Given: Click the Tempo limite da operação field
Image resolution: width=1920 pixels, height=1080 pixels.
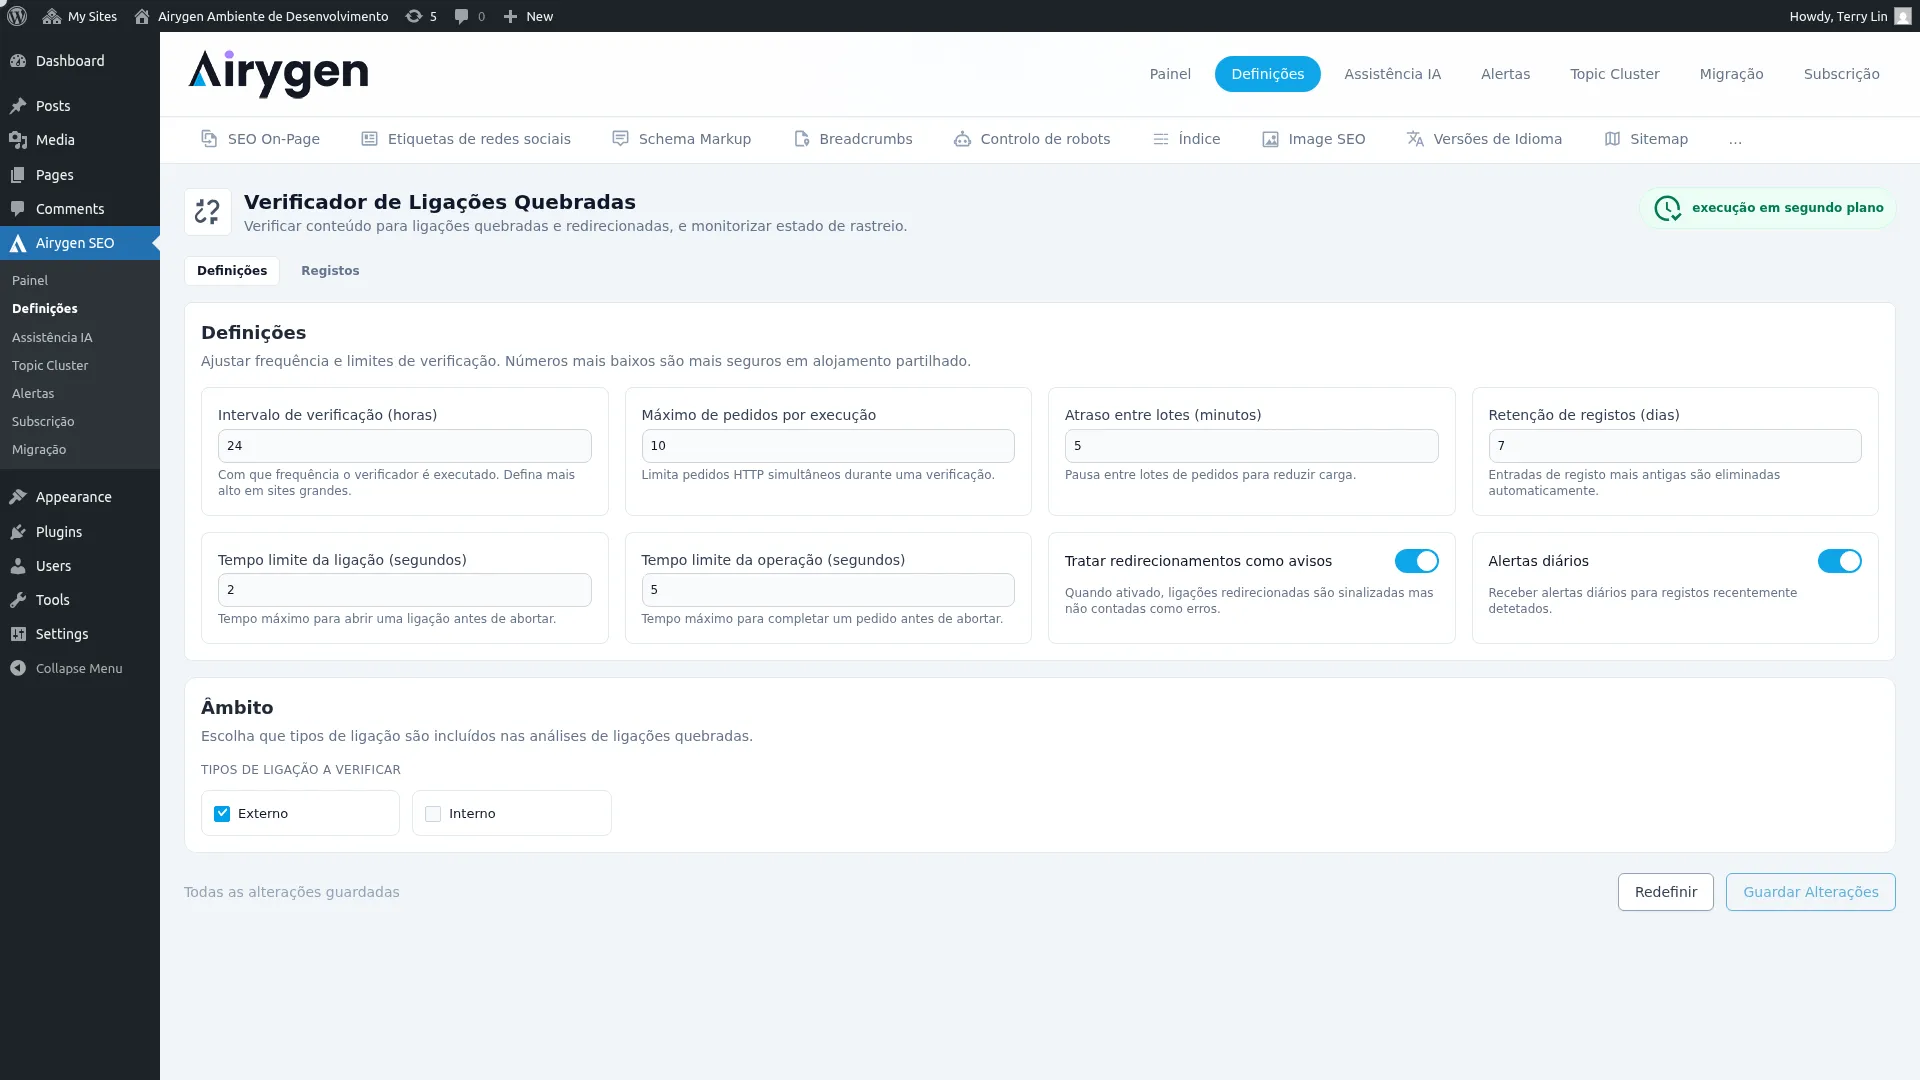Looking at the screenshot, I should click(828, 590).
